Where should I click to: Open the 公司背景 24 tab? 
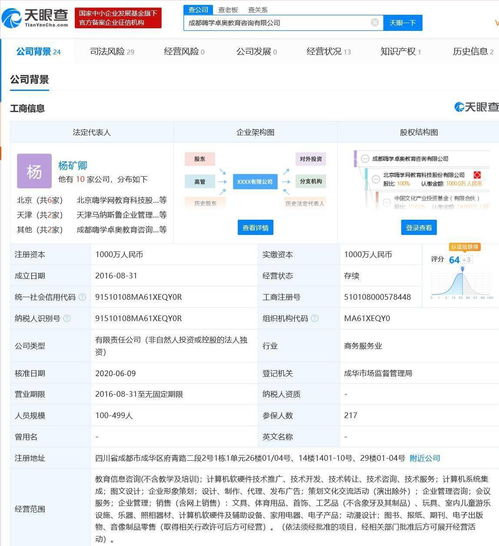click(x=38, y=52)
